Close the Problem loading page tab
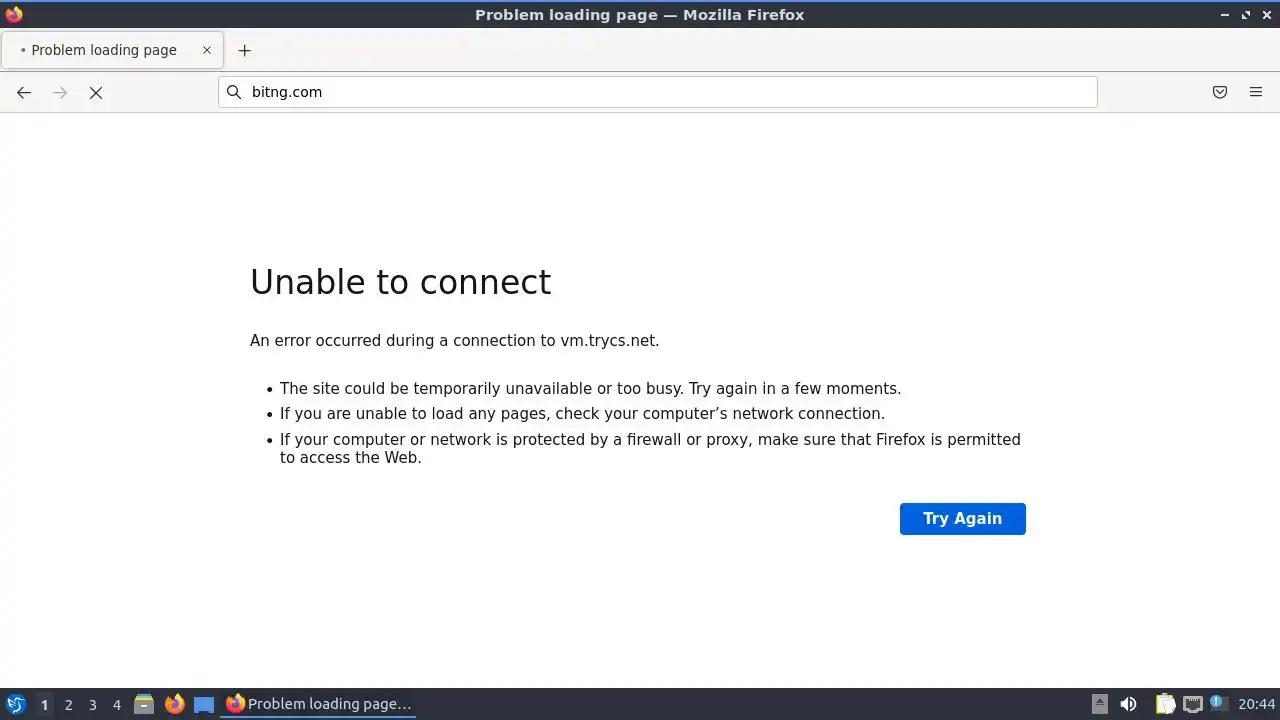The width and height of the screenshot is (1280, 720). click(207, 50)
